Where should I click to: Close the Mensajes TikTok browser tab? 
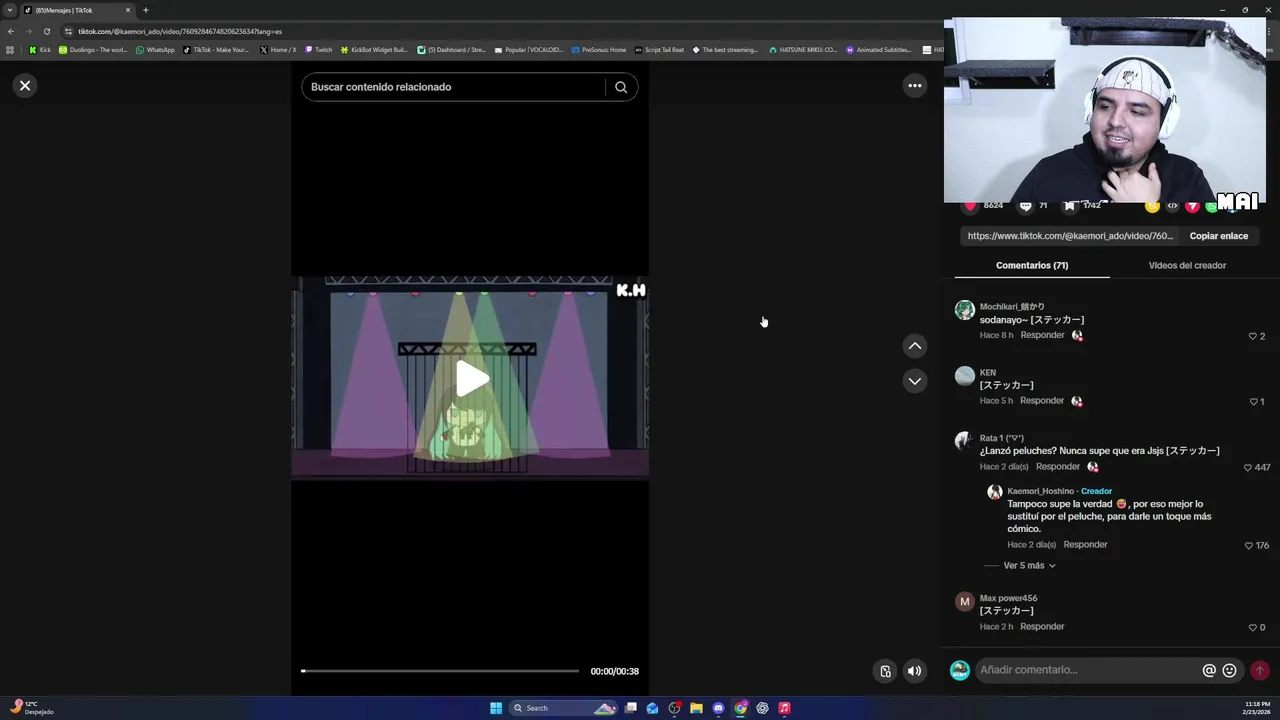pos(128,10)
